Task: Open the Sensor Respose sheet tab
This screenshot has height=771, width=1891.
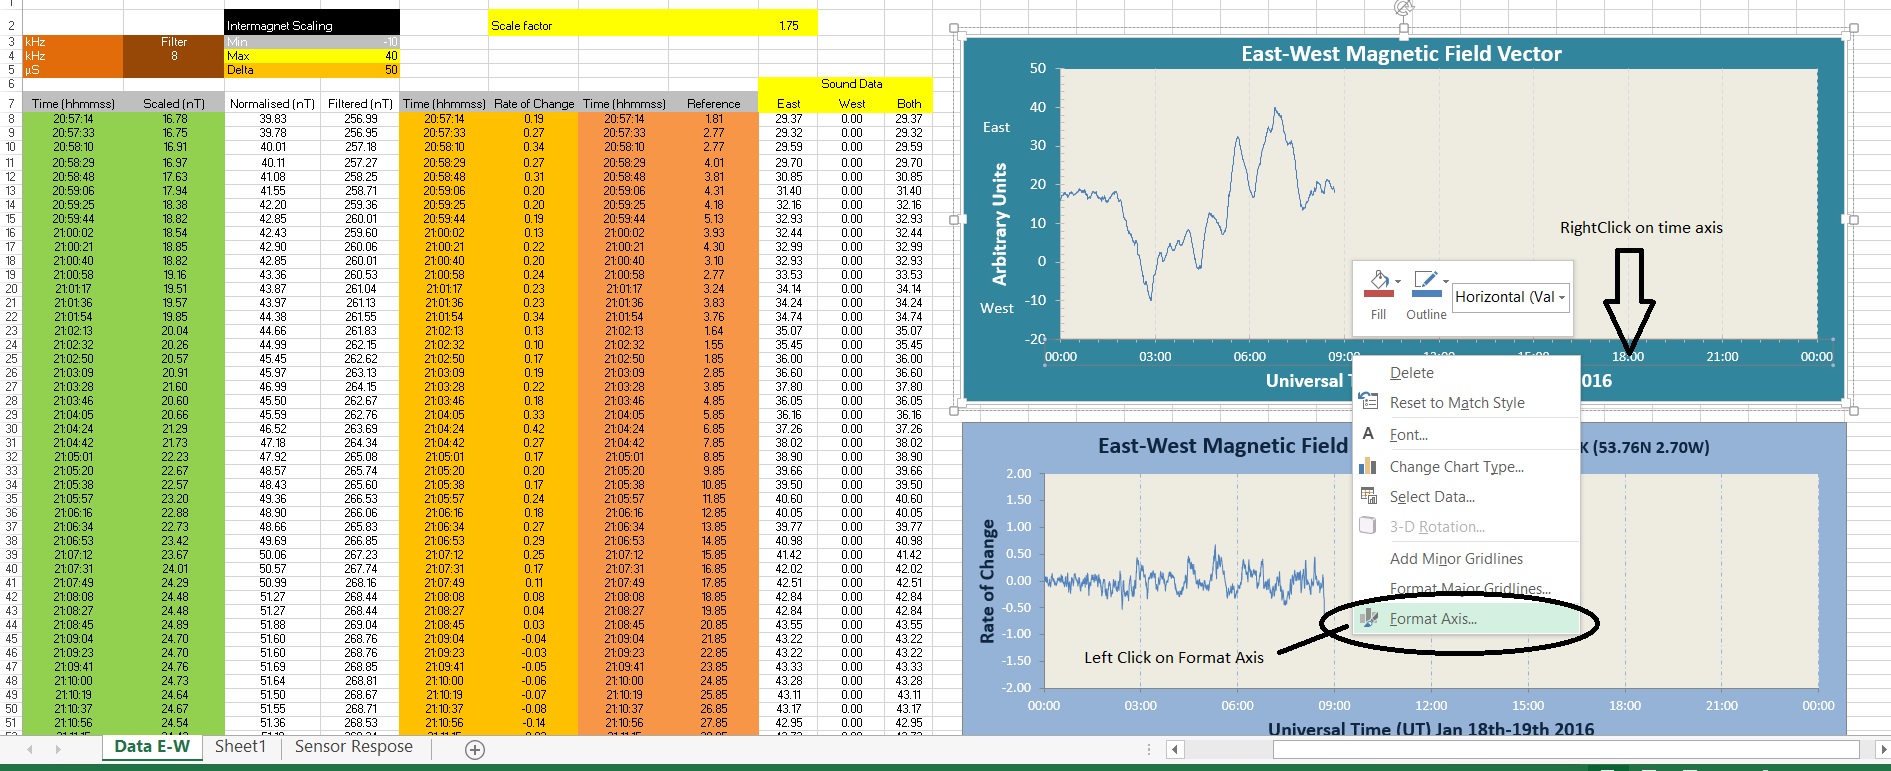Action: point(353,747)
